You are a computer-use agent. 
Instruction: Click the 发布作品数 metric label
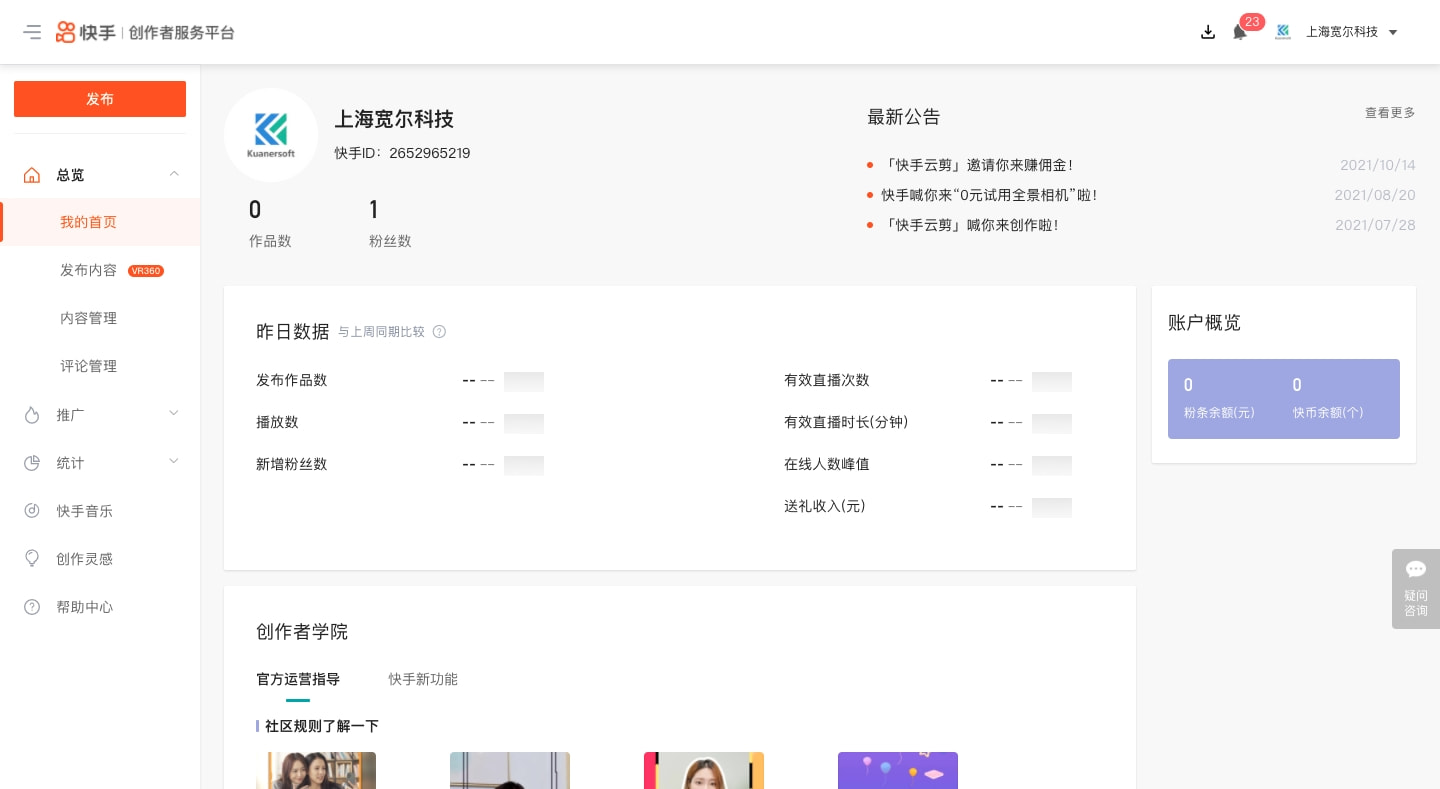(x=292, y=380)
